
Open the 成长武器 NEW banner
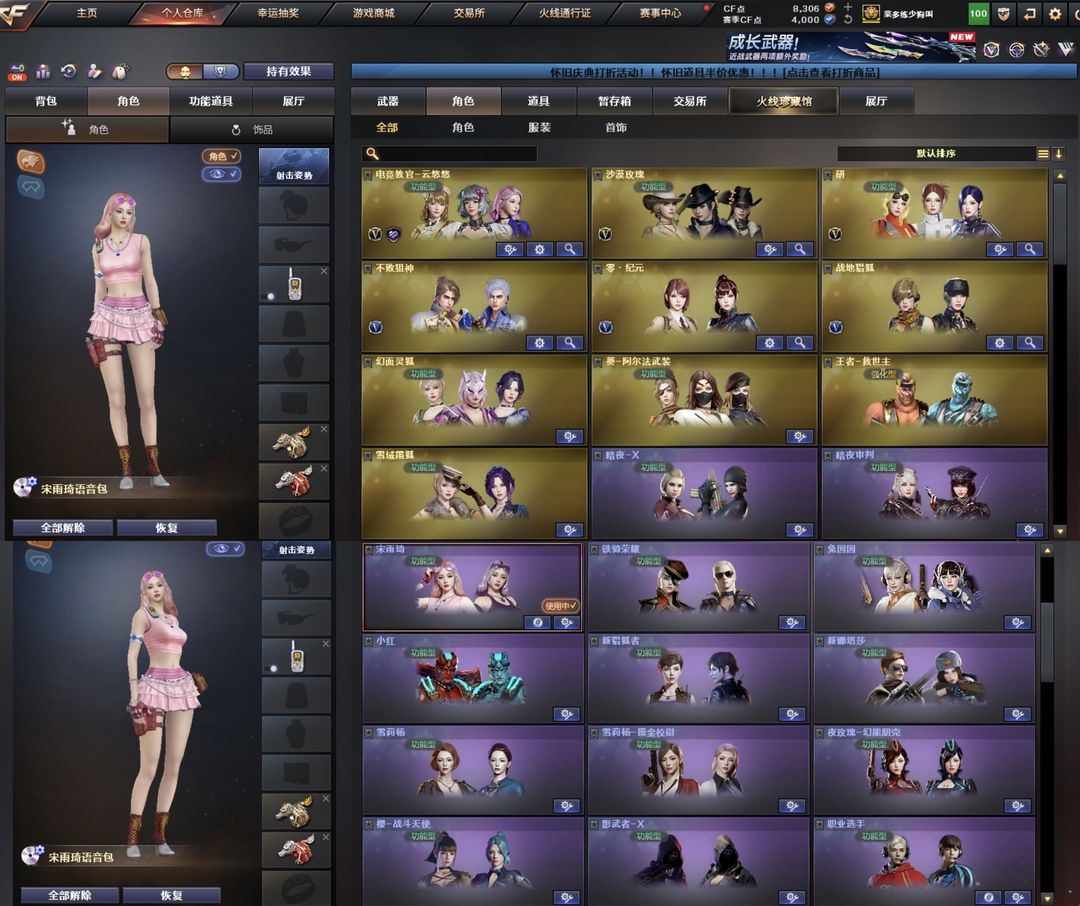pyautogui.click(x=850, y=47)
